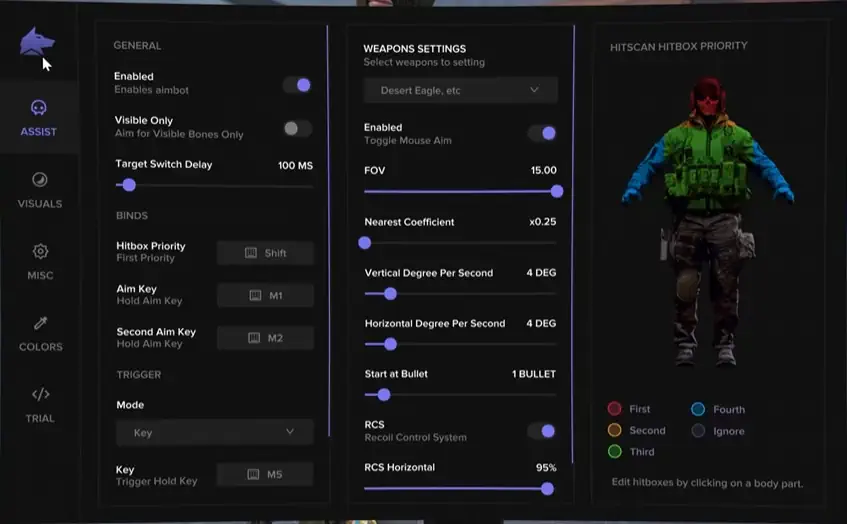The width and height of the screenshot is (847, 524).
Task: Click the wolf logo in the sidebar
Action: [x=38, y=42]
